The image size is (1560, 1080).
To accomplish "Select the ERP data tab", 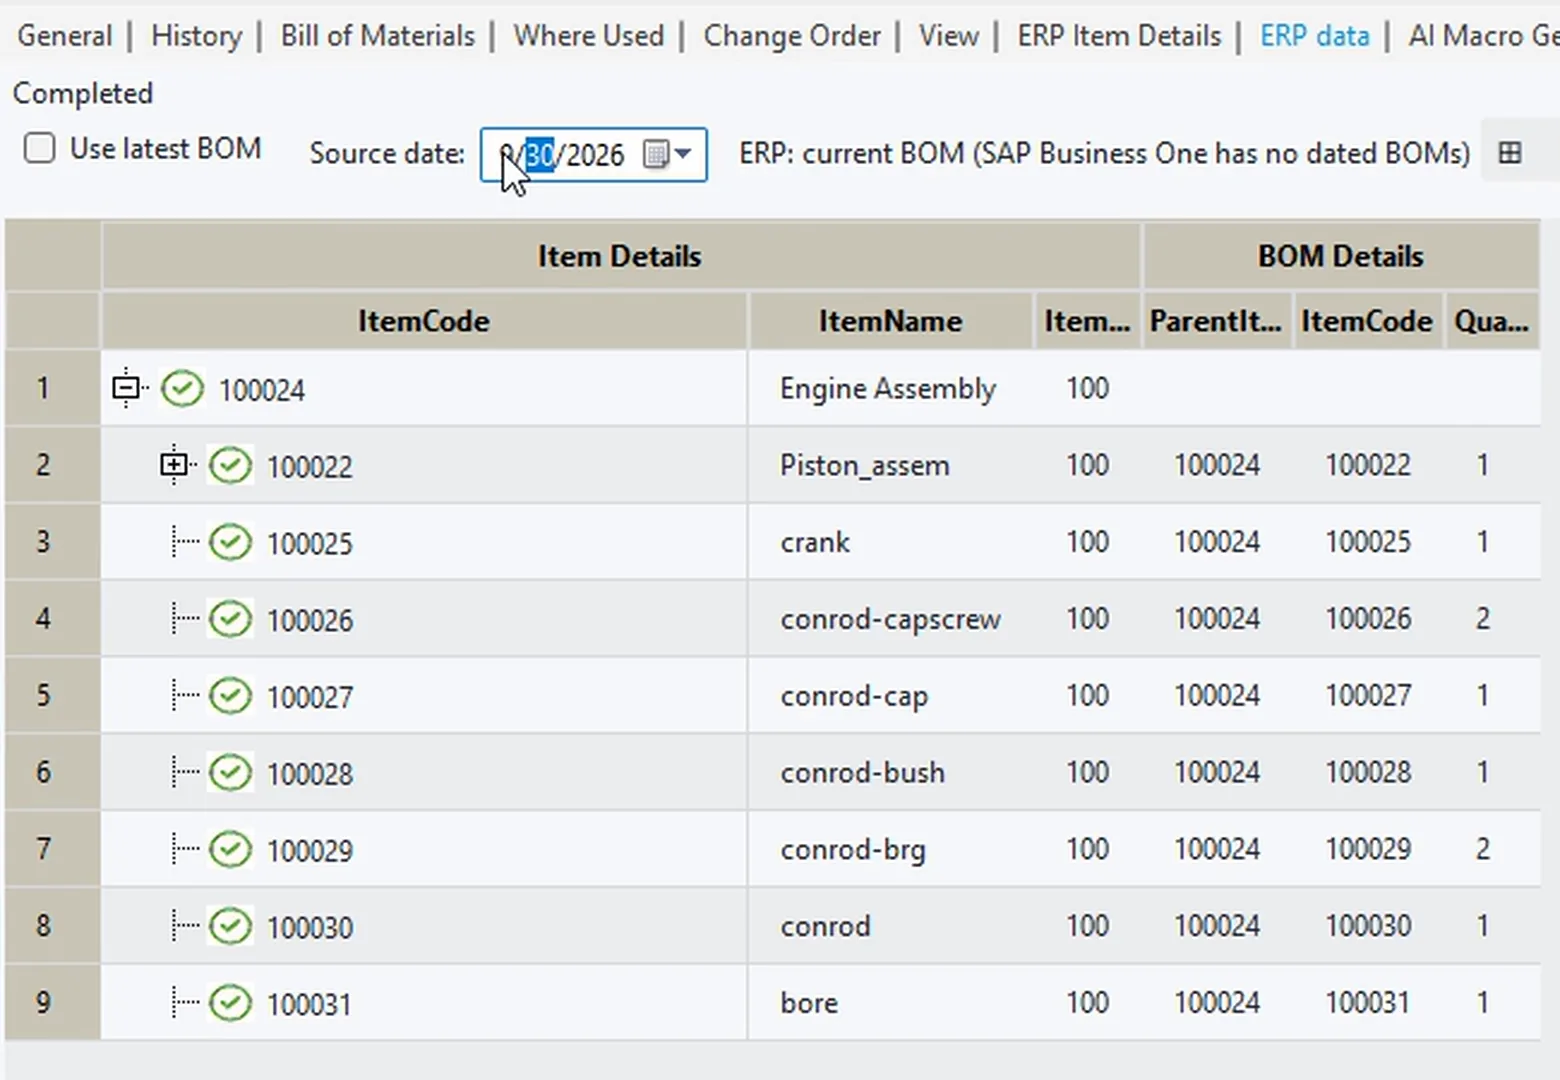I will tap(1315, 36).
